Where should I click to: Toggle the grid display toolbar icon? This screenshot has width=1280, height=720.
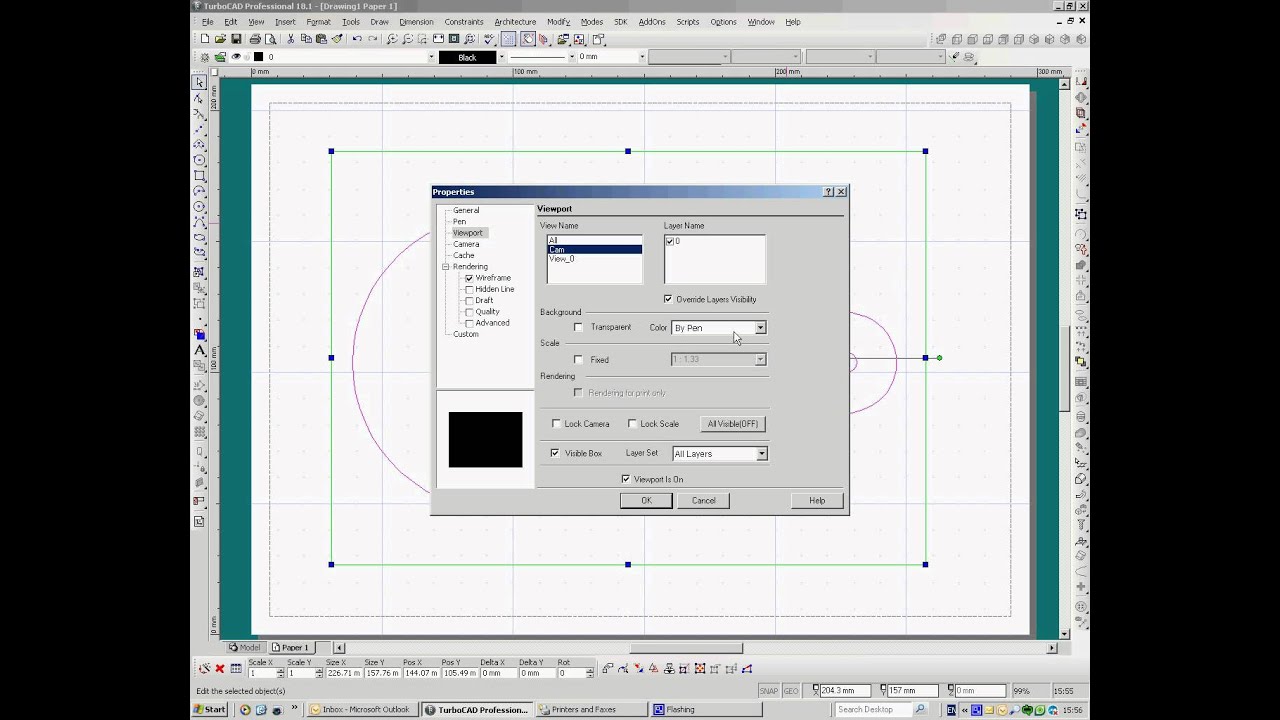pos(508,39)
